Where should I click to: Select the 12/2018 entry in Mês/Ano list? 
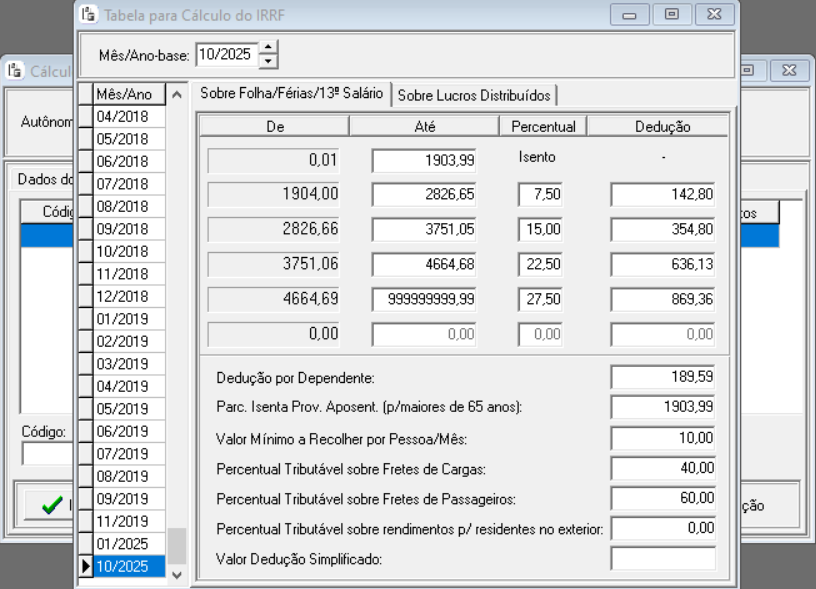123,296
